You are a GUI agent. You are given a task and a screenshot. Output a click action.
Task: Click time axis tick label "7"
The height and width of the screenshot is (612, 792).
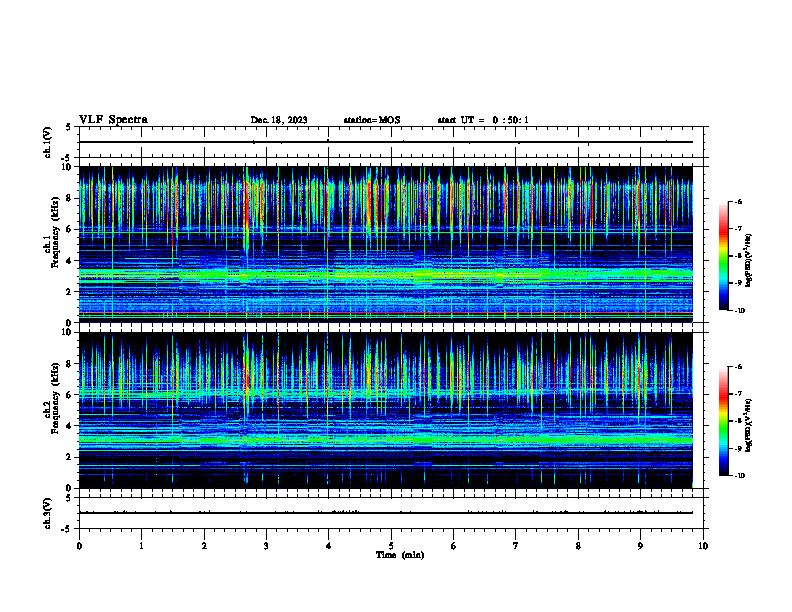[516, 546]
